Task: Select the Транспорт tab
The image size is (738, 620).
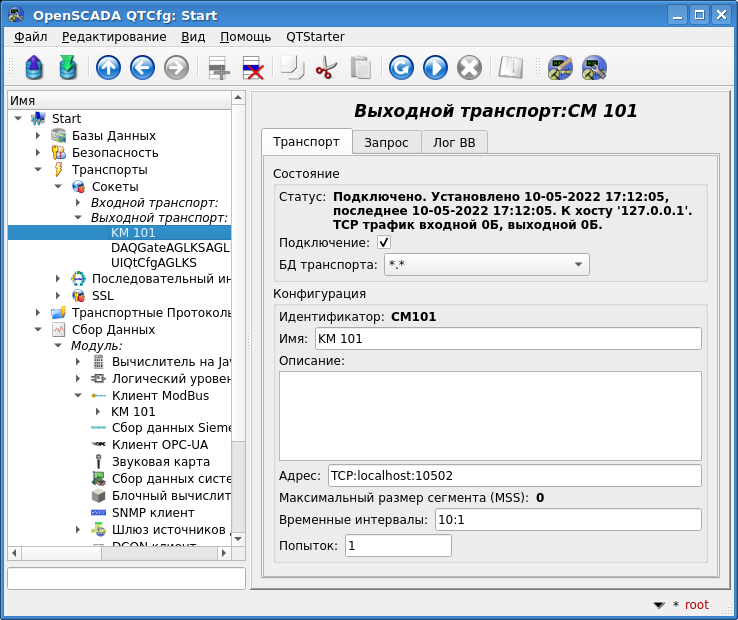Action: (306, 141)
